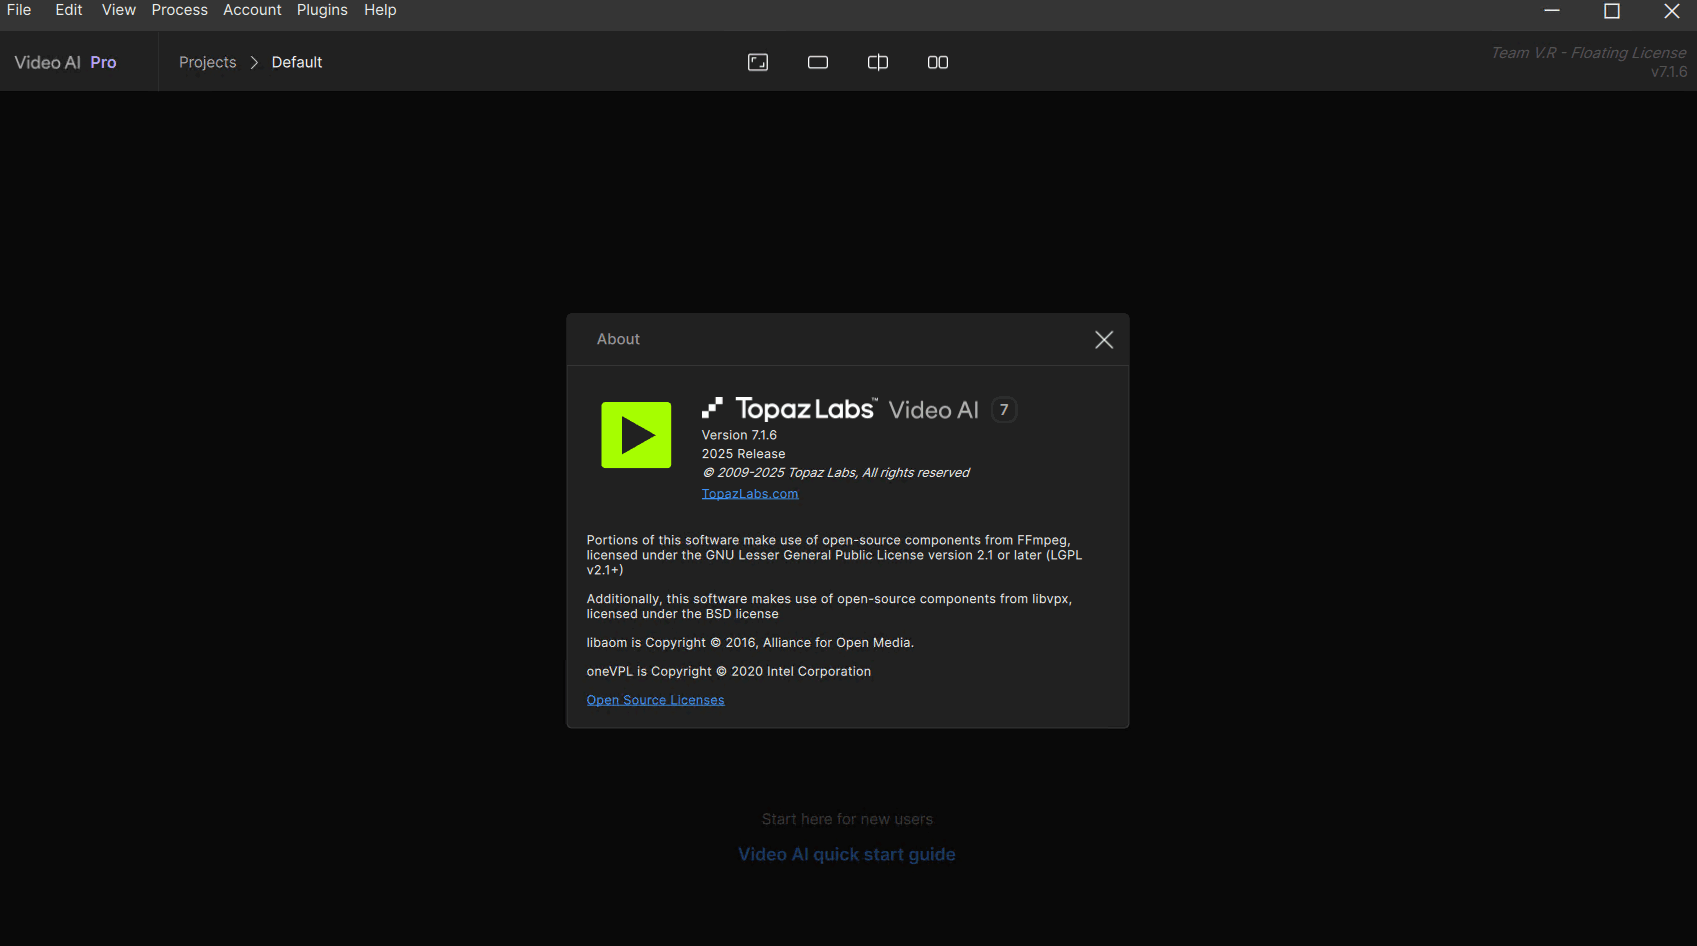Select the Default project breadcrumb
1697x946 pixels.
297,62
